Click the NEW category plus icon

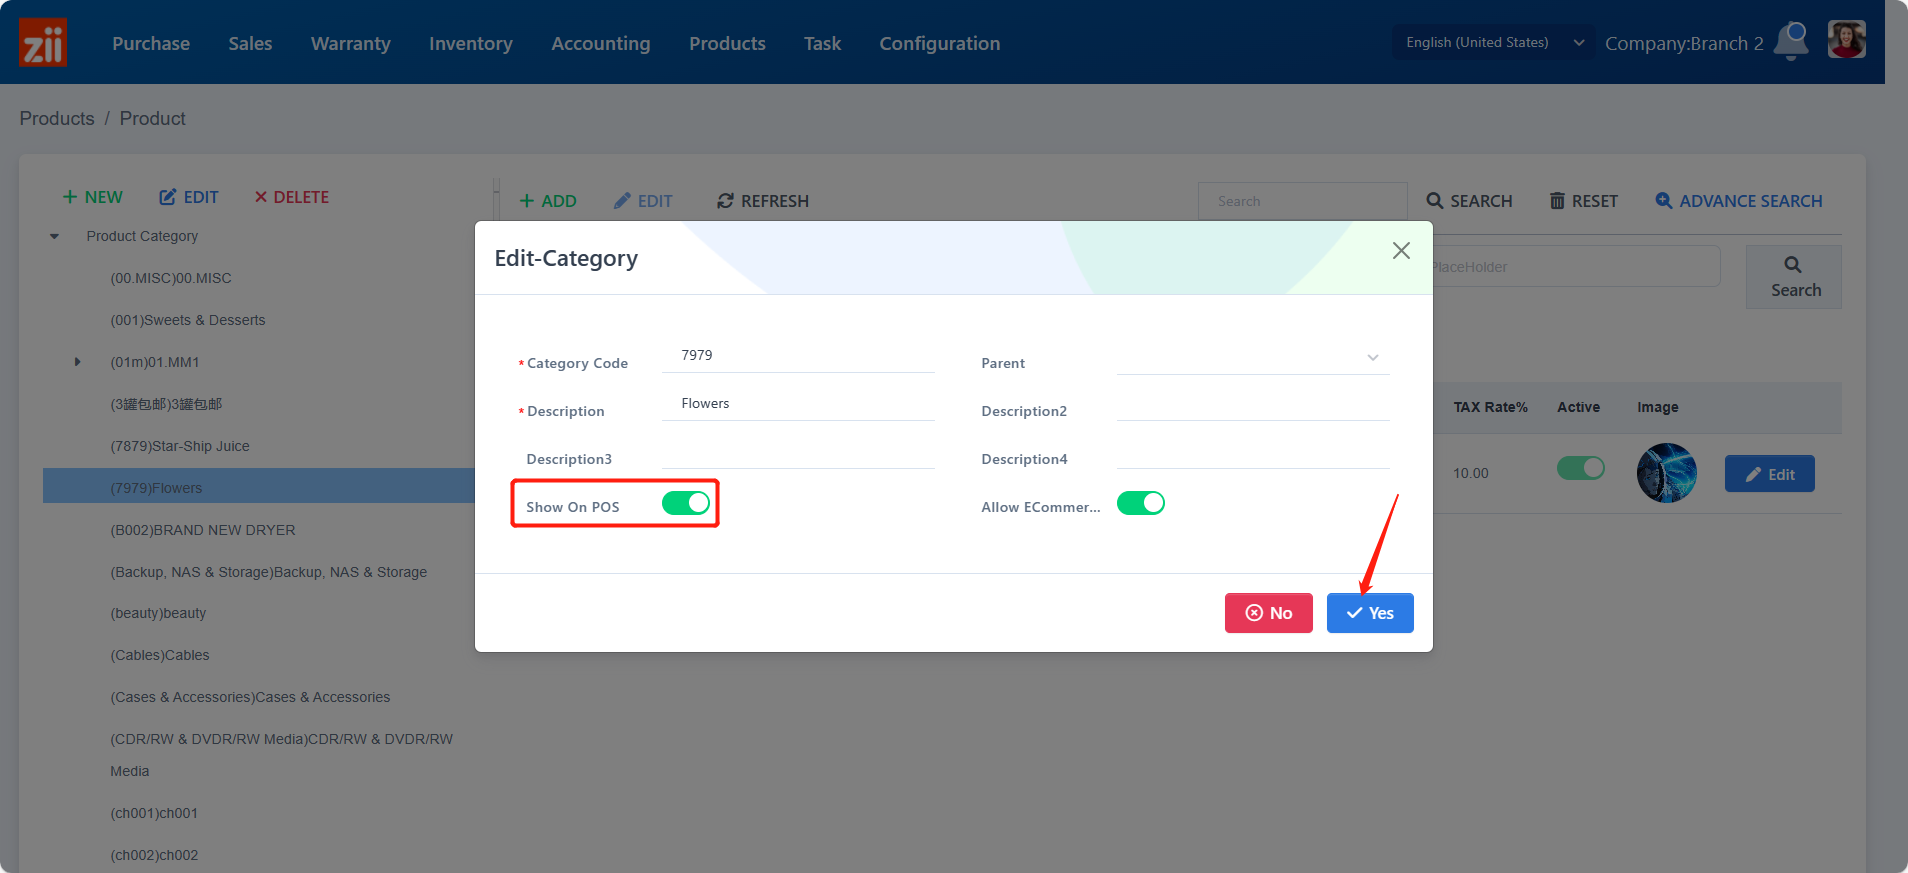pyautogui.click(x=70, y=197)
